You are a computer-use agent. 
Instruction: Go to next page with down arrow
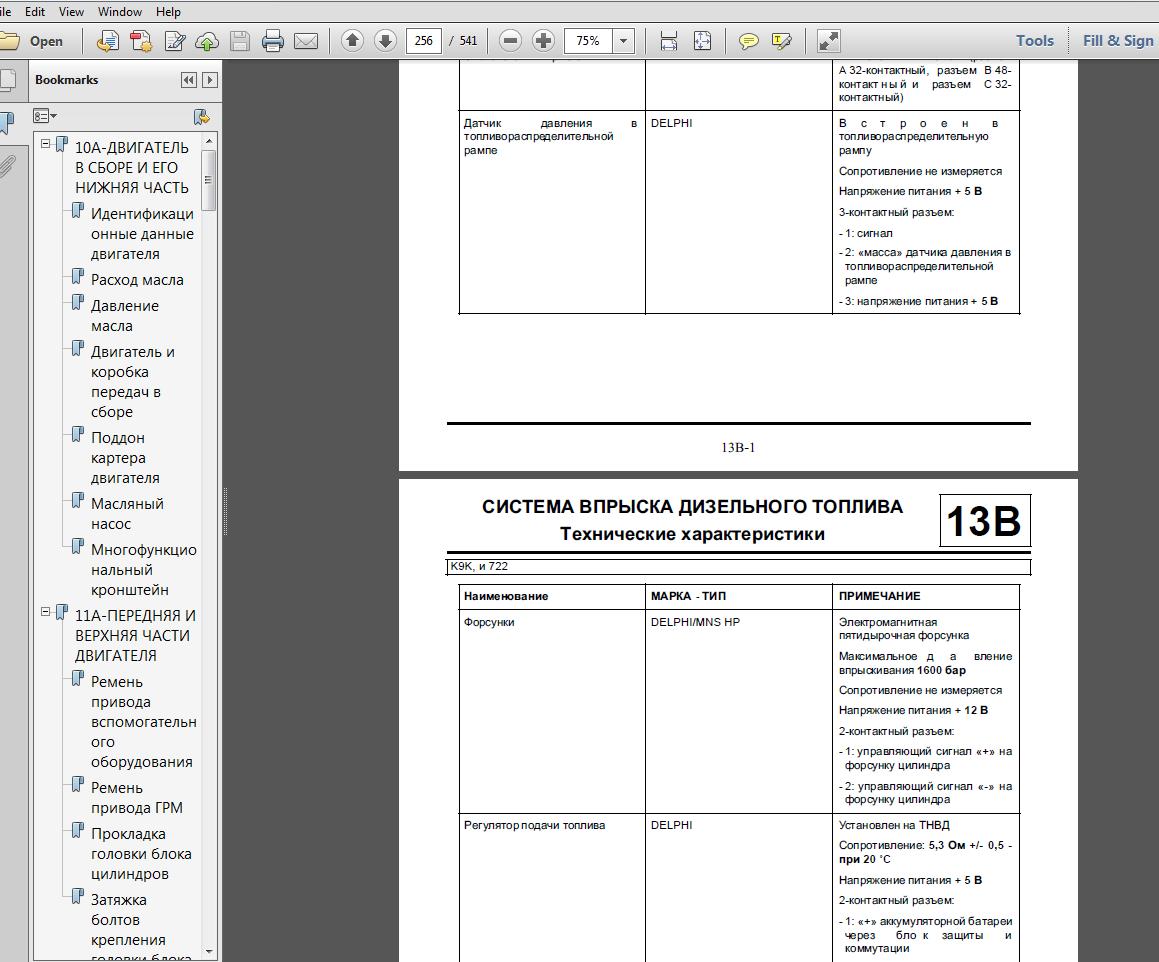coord(385,41)
